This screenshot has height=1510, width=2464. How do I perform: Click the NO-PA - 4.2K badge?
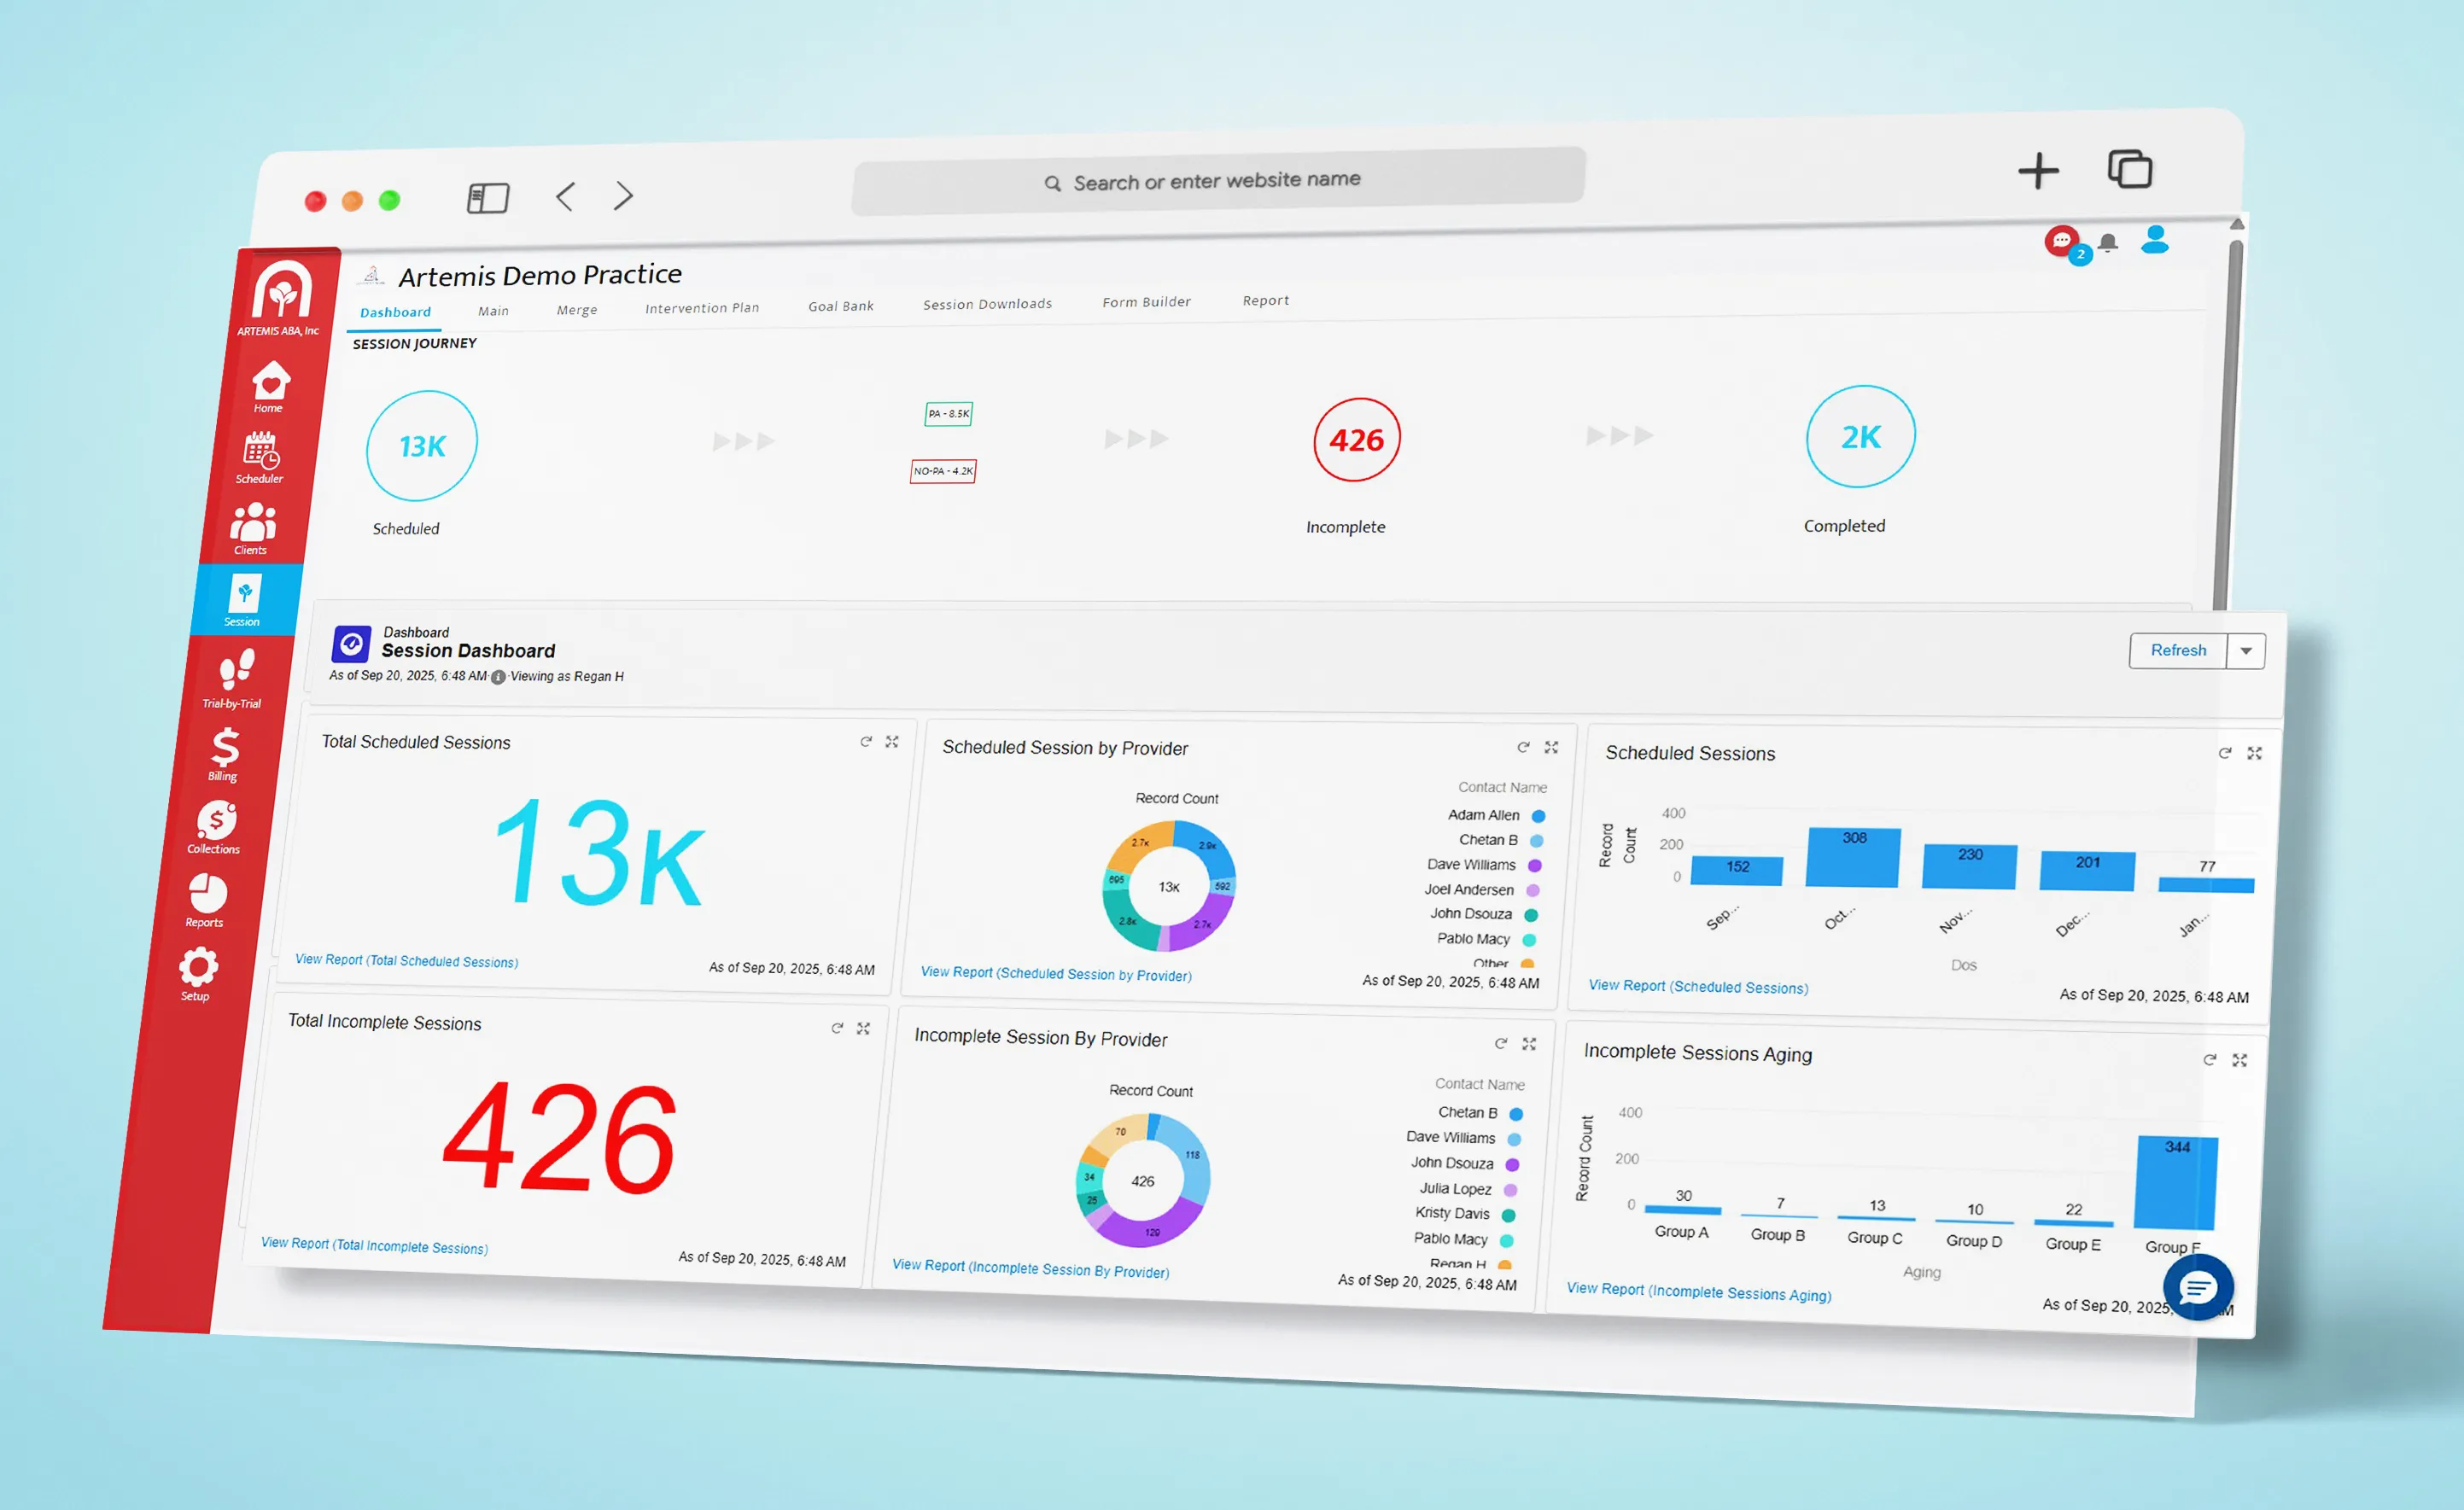click(943, 471)
